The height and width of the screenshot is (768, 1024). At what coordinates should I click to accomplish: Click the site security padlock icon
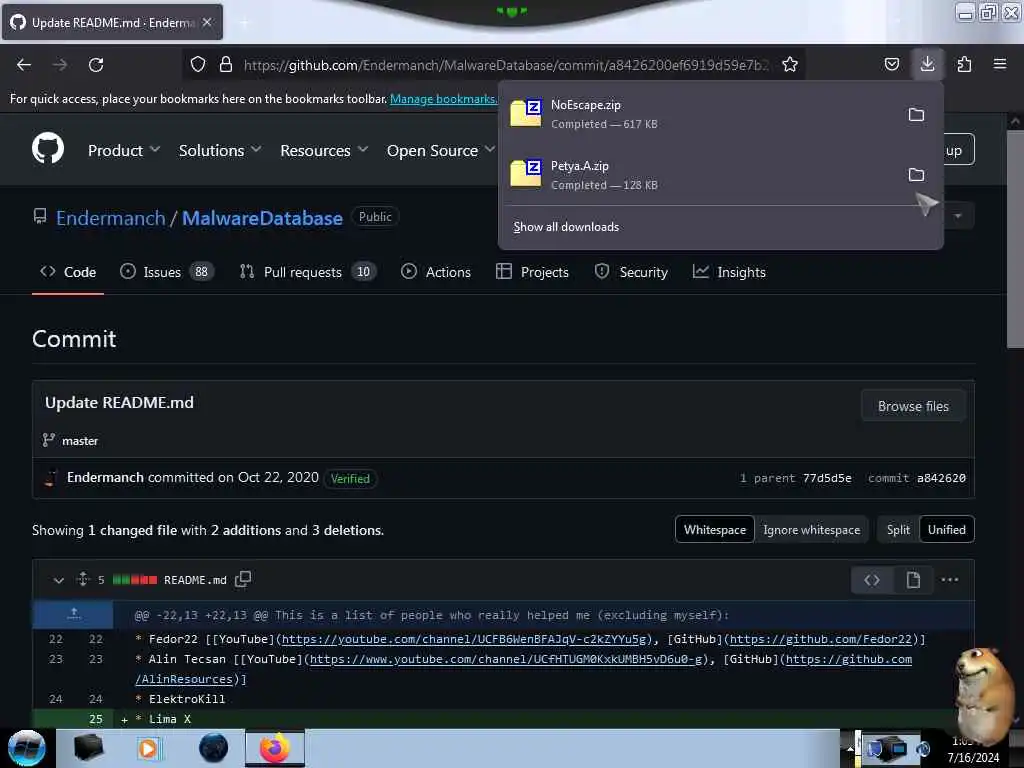click(226, 64)
